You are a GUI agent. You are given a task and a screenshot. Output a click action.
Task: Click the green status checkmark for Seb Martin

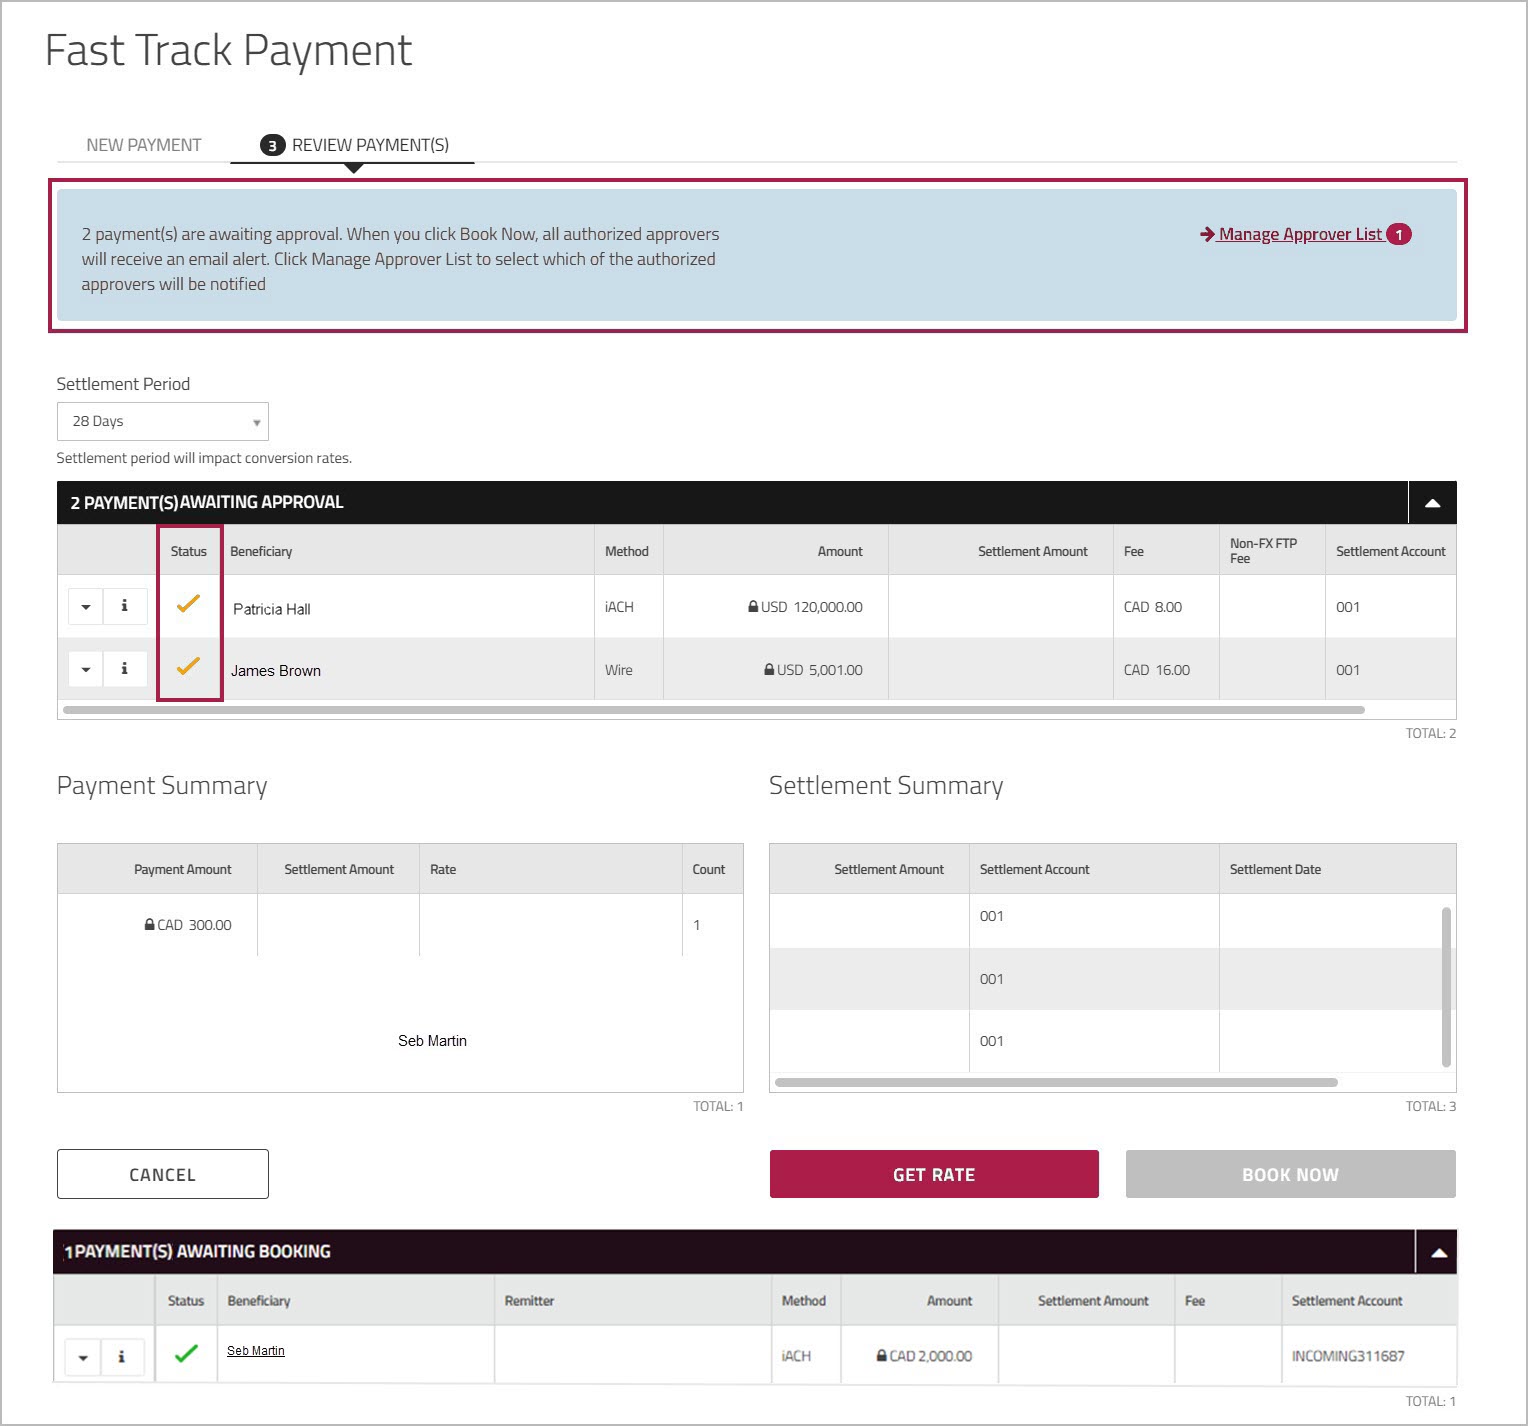tap(186, 1354)
